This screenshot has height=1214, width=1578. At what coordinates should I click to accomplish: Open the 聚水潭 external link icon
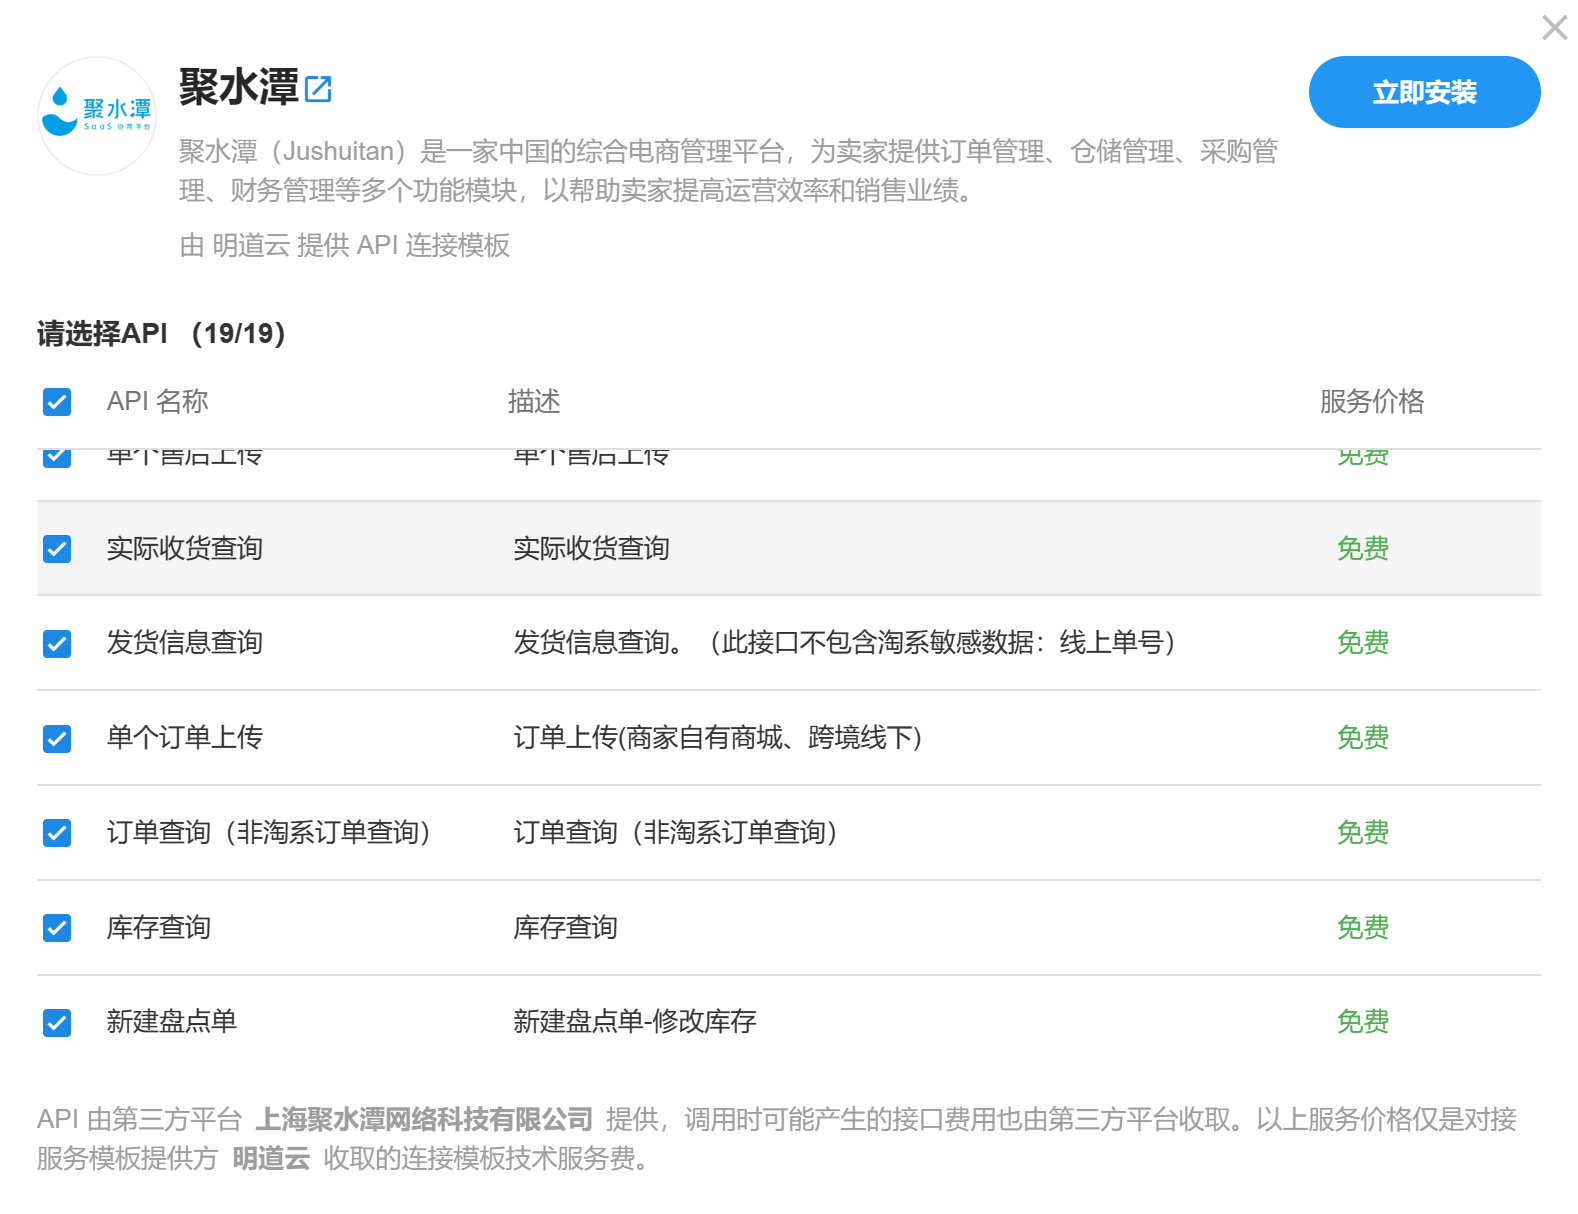tap(318, 89)
